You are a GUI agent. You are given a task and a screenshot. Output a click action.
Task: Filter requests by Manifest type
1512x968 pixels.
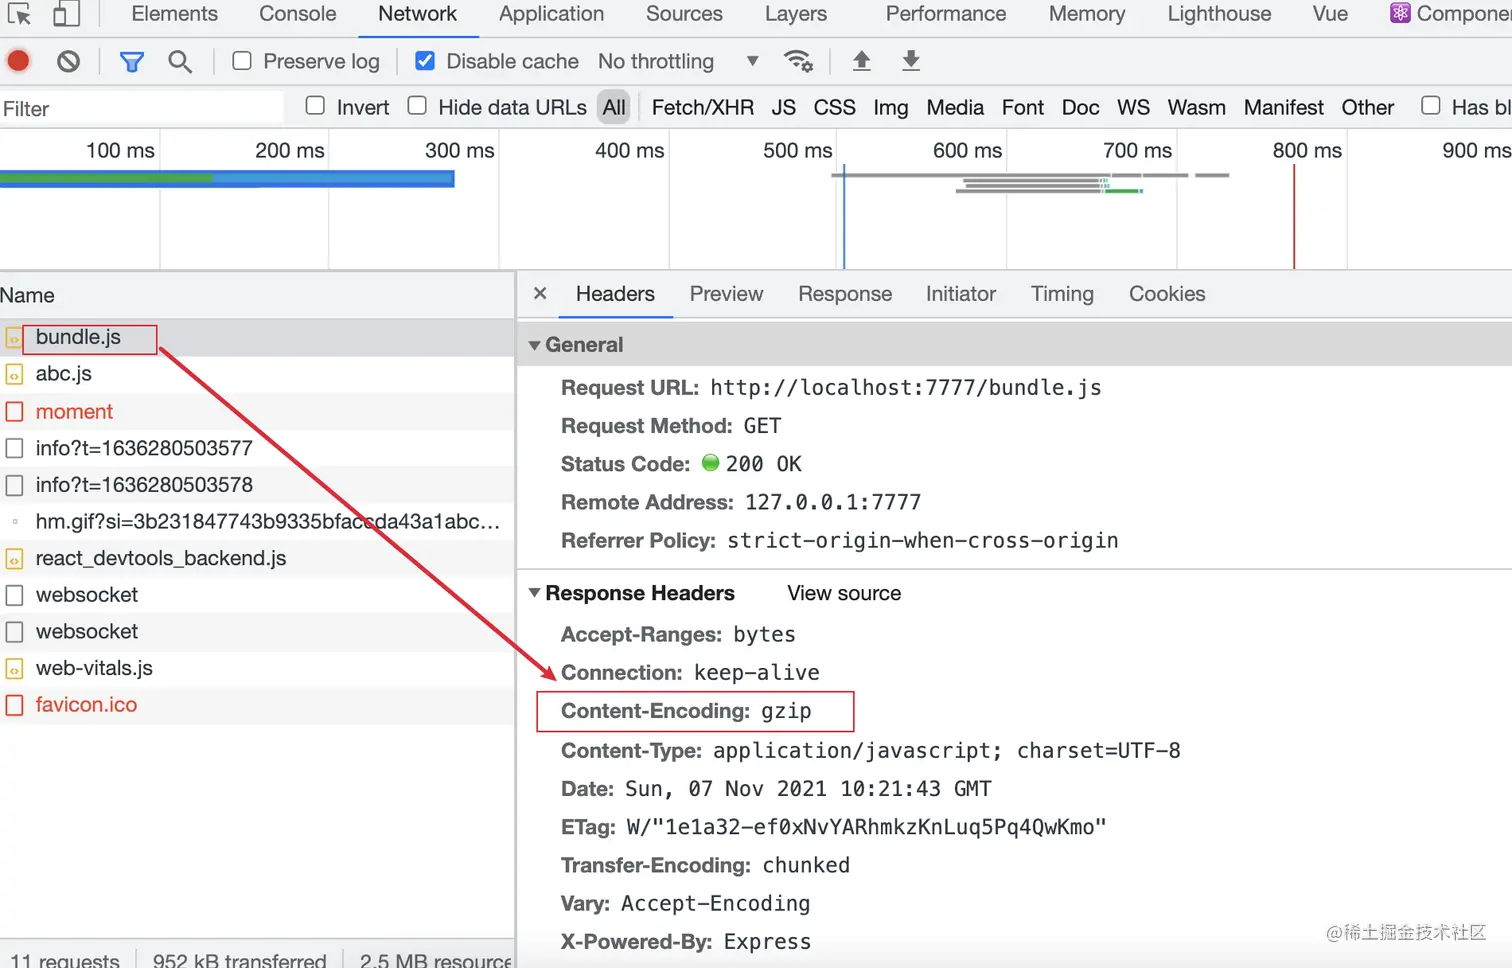point(1283,107)
